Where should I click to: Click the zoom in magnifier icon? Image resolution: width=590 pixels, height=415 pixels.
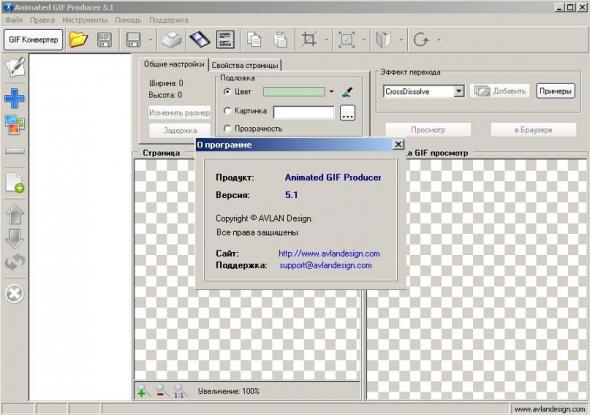(143, 391)
